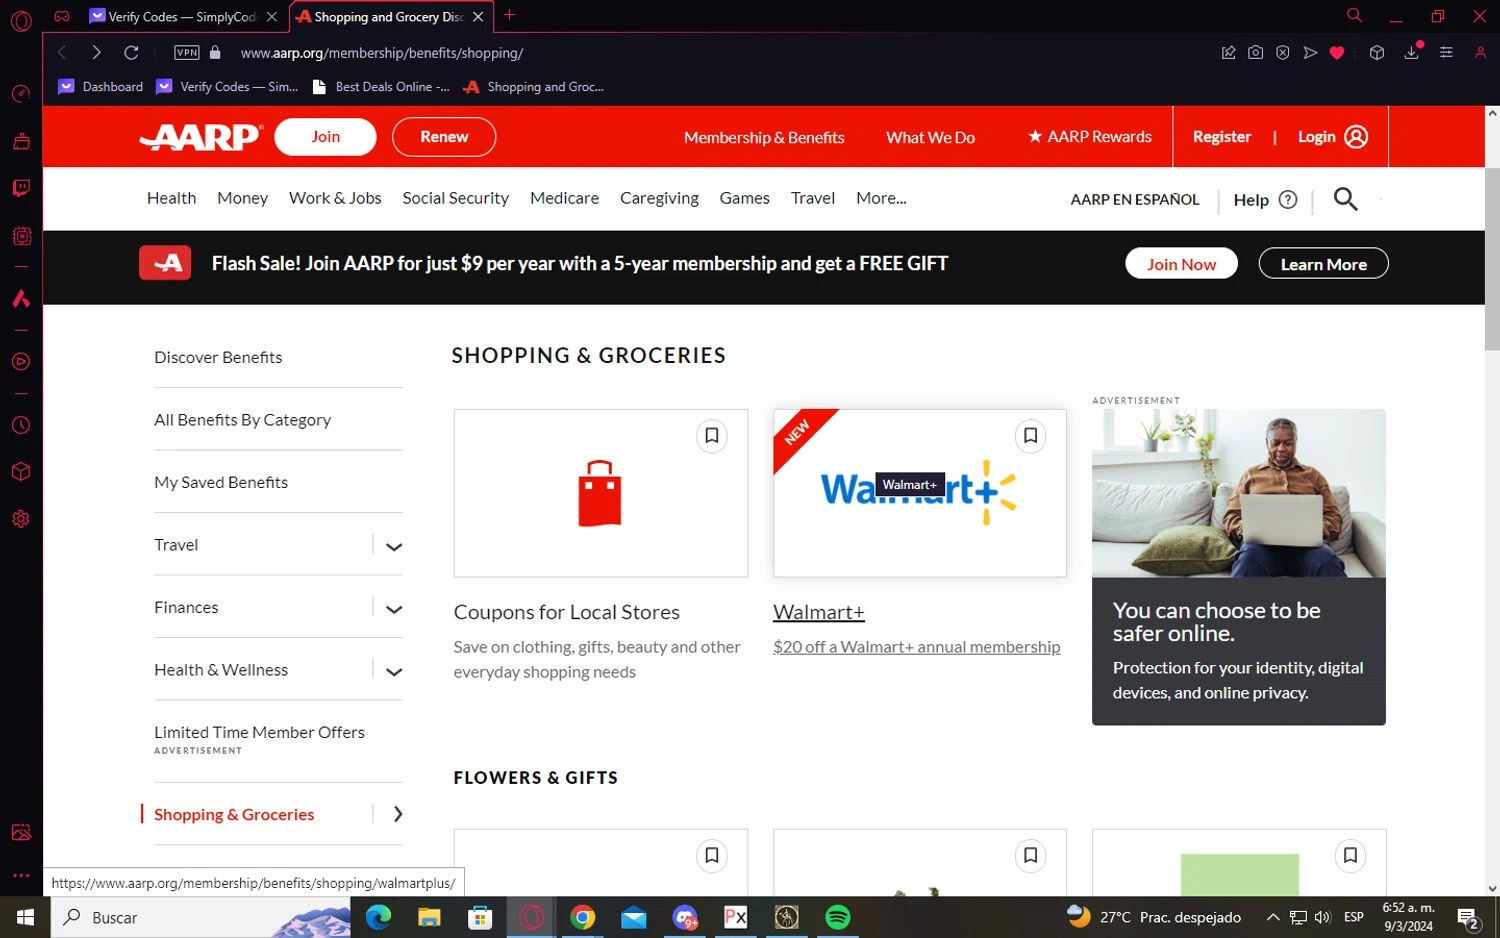
Task: Go back using browser back arrow
Action: (x=62, y=52)
